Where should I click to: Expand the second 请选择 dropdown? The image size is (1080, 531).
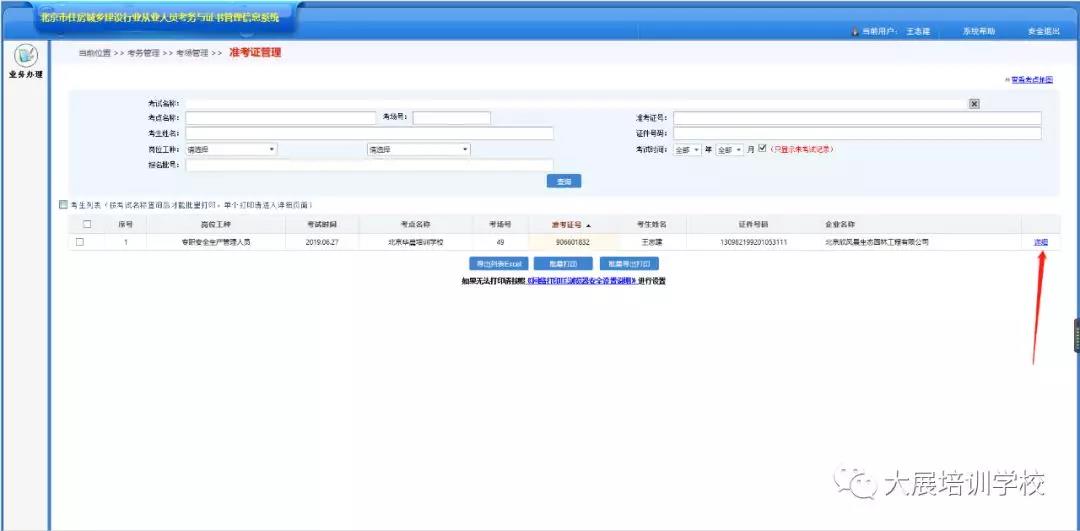point(418,150)
